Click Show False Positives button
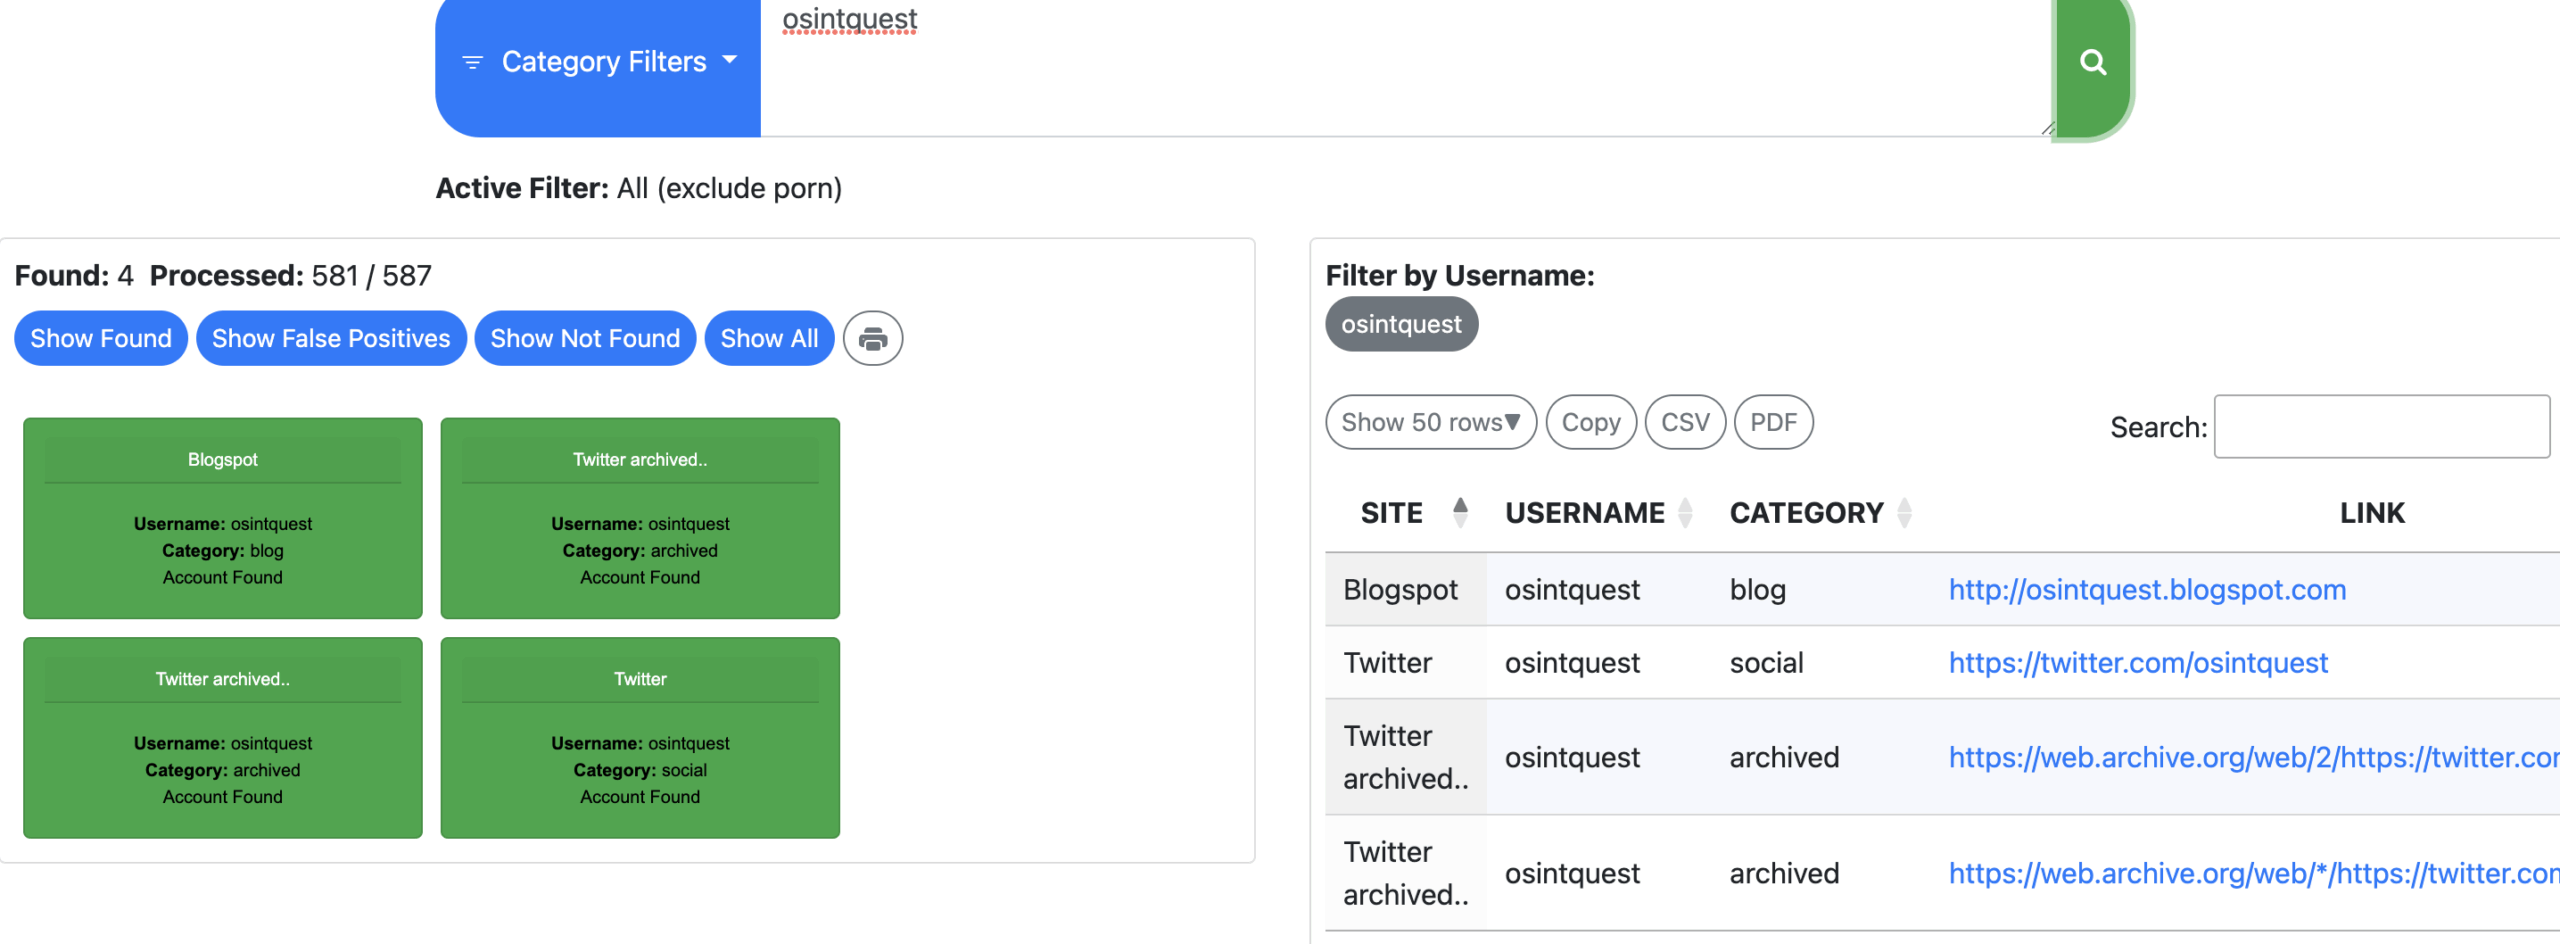Image resolution: width=2560 pixels, height=944 pixels. click(331, 339)
